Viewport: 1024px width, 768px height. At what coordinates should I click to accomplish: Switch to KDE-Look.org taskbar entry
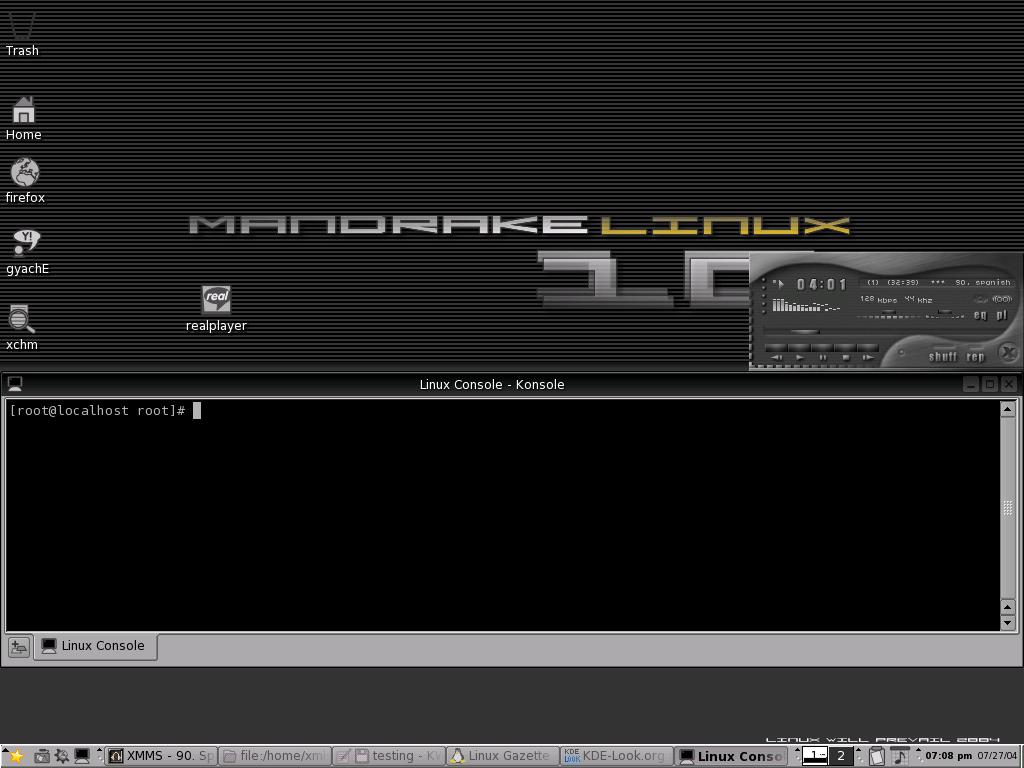pos(615,756)
